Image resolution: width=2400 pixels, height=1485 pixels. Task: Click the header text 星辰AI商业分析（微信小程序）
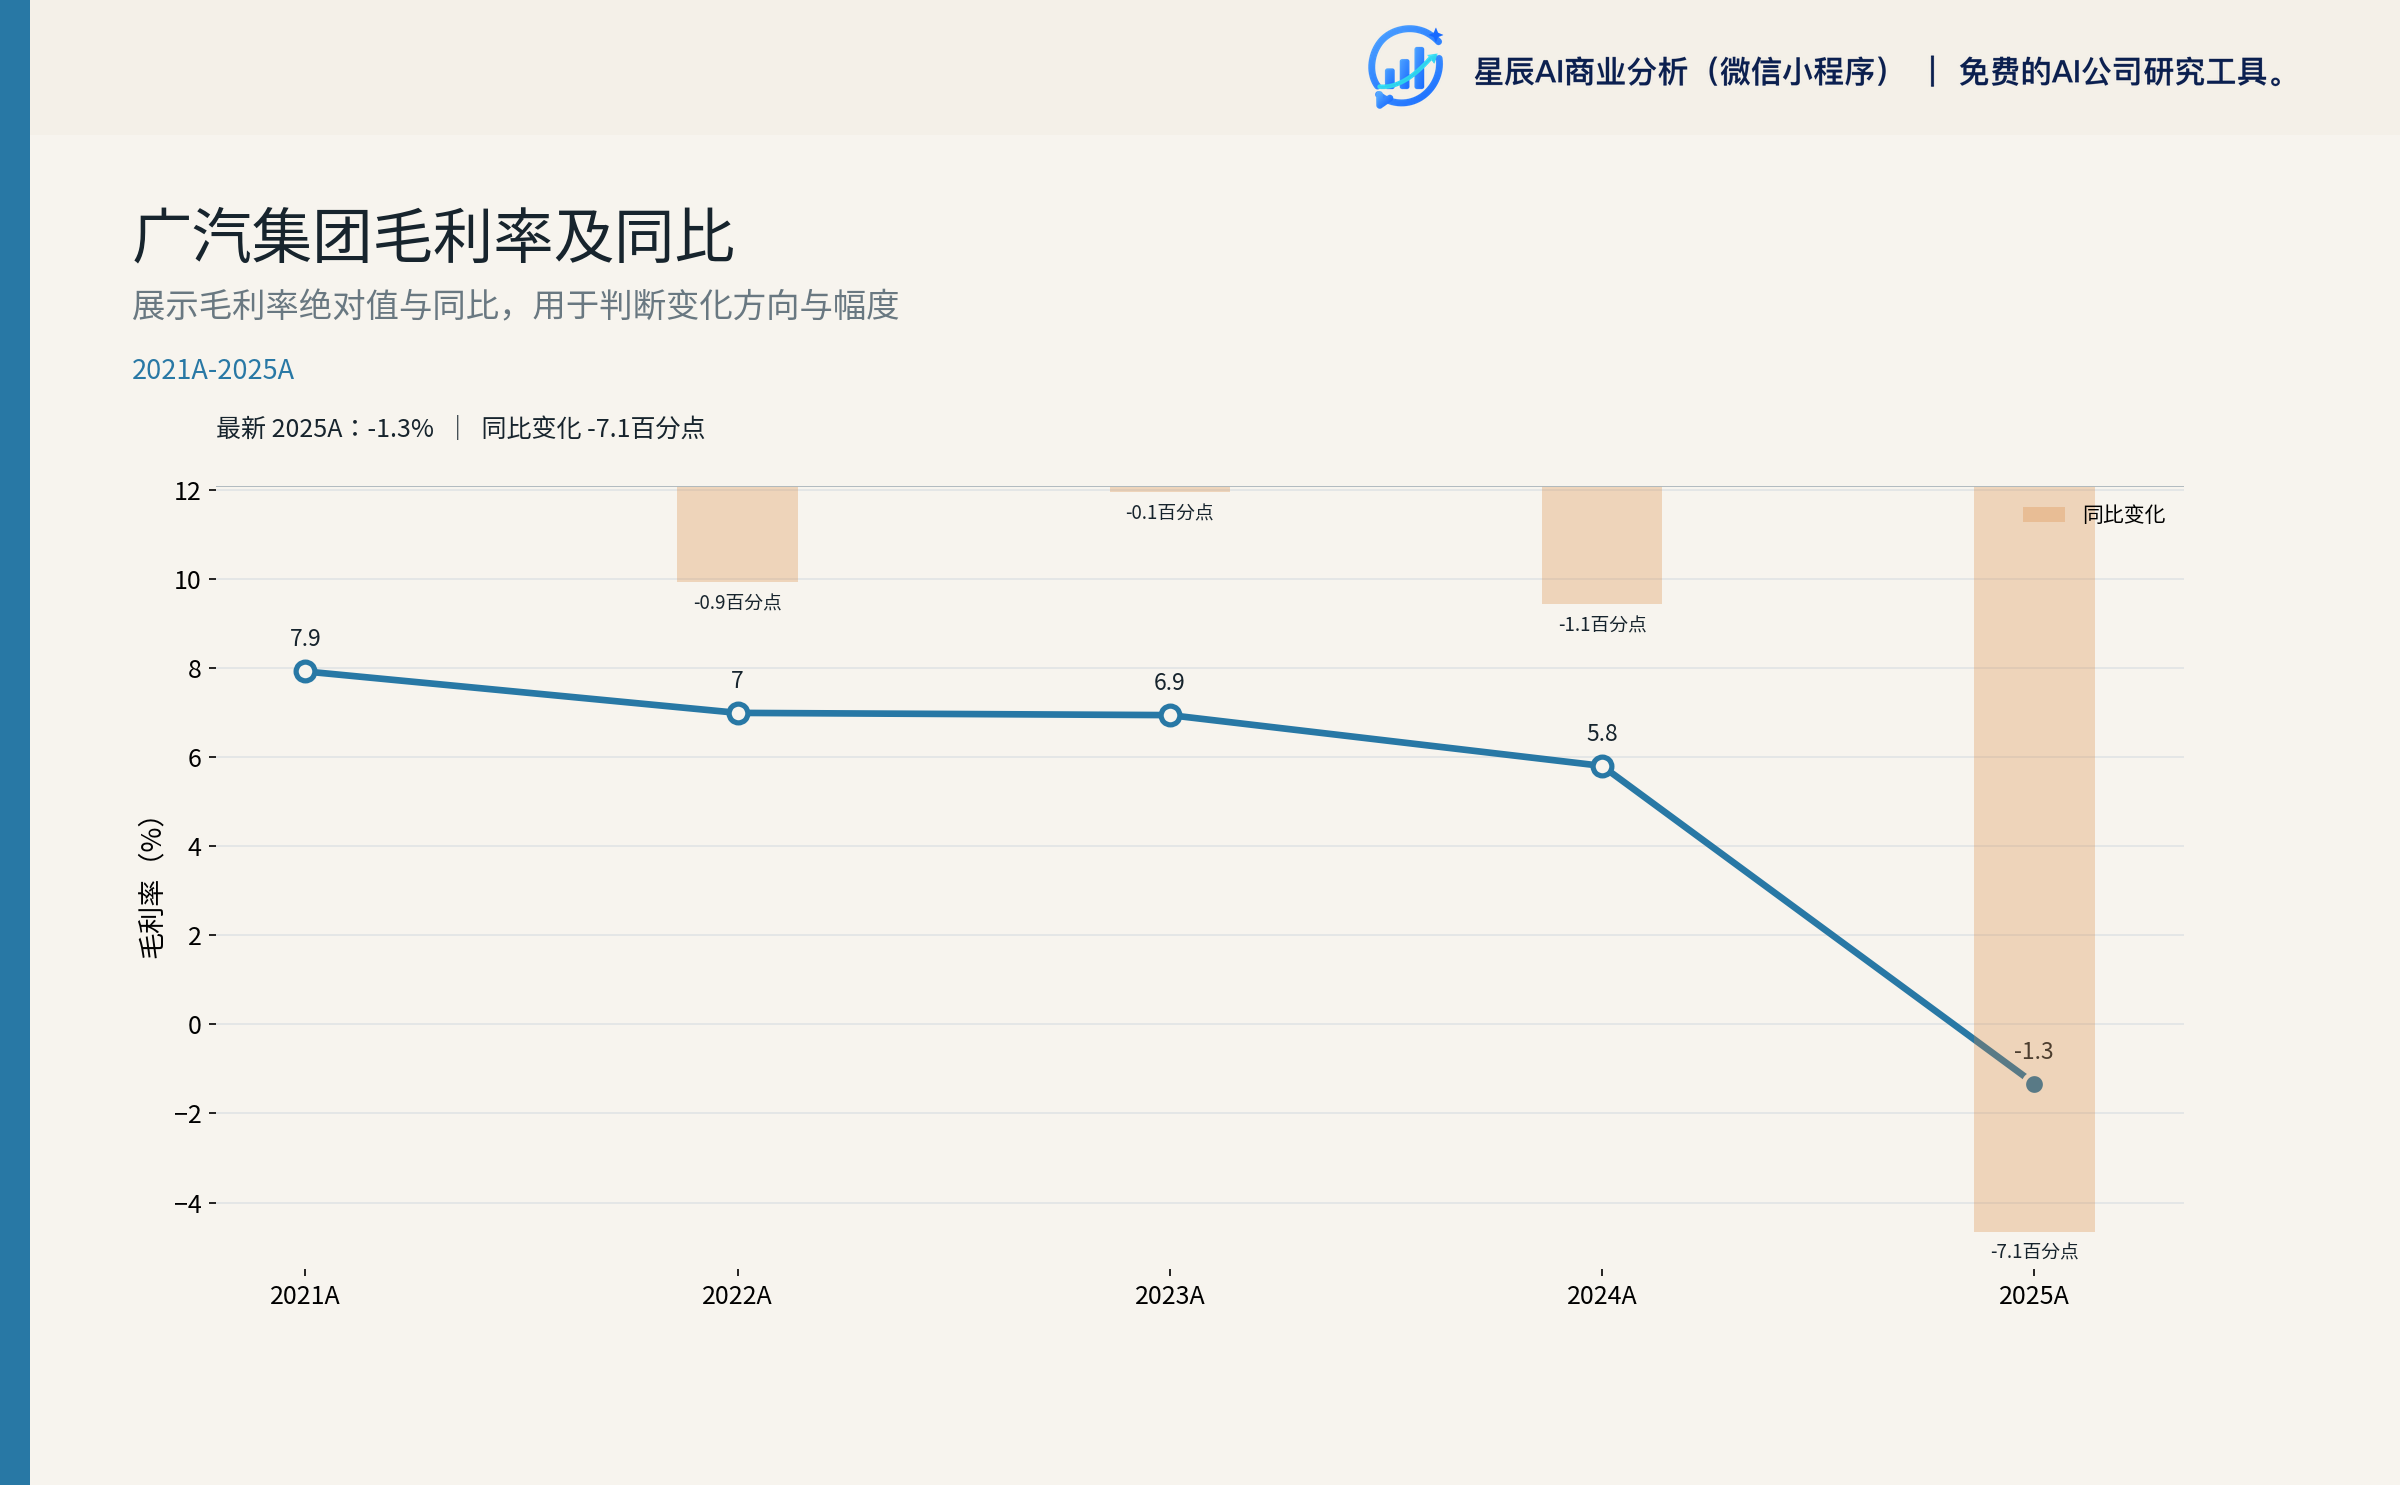point(1683,72)
